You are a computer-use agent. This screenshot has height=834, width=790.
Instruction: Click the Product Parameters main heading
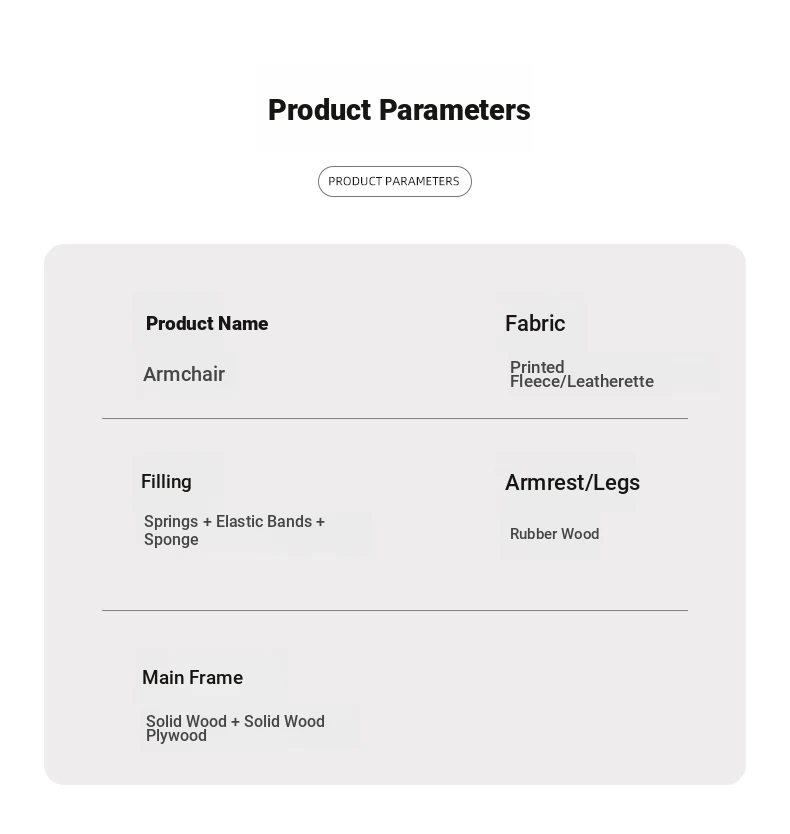[x=399, y=110]
